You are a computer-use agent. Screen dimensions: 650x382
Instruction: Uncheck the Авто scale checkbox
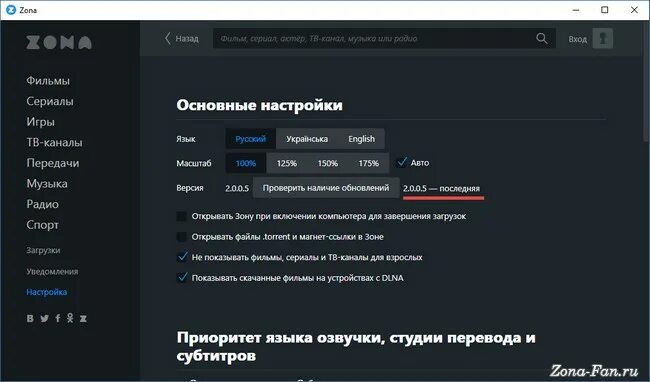402,162
